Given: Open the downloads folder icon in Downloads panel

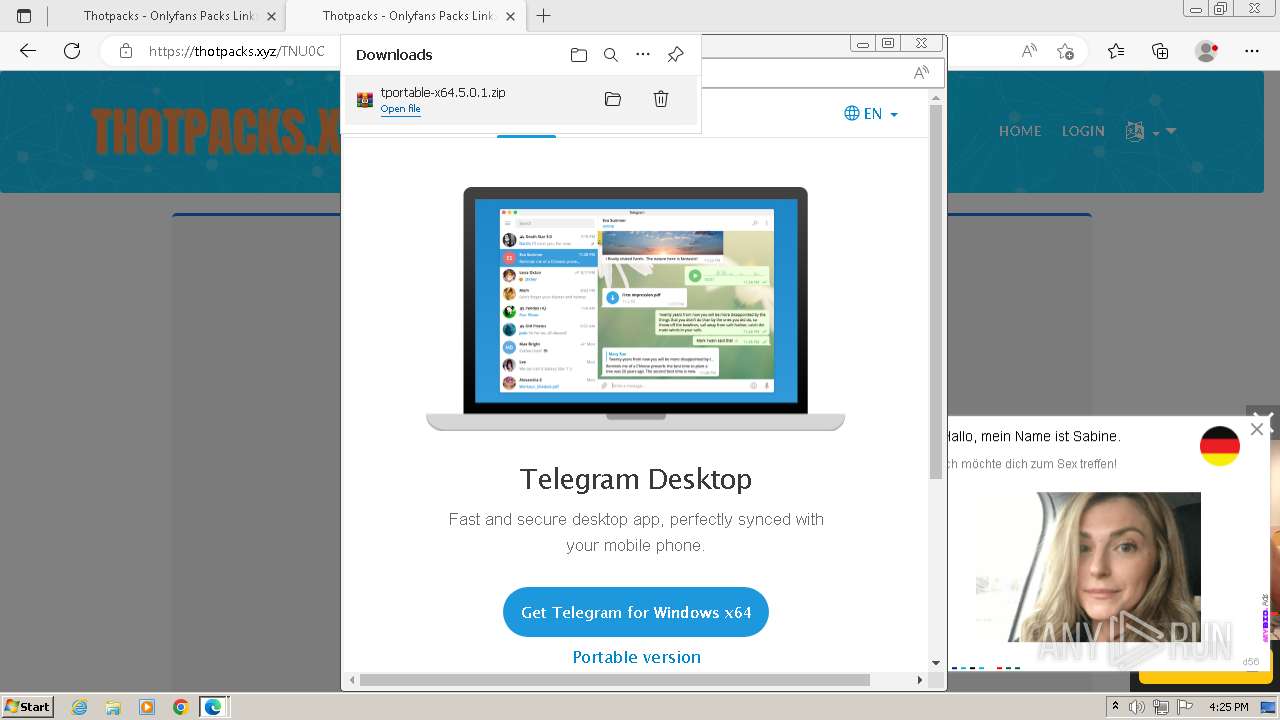Looking at the screenshot, I should pos(579,55).
